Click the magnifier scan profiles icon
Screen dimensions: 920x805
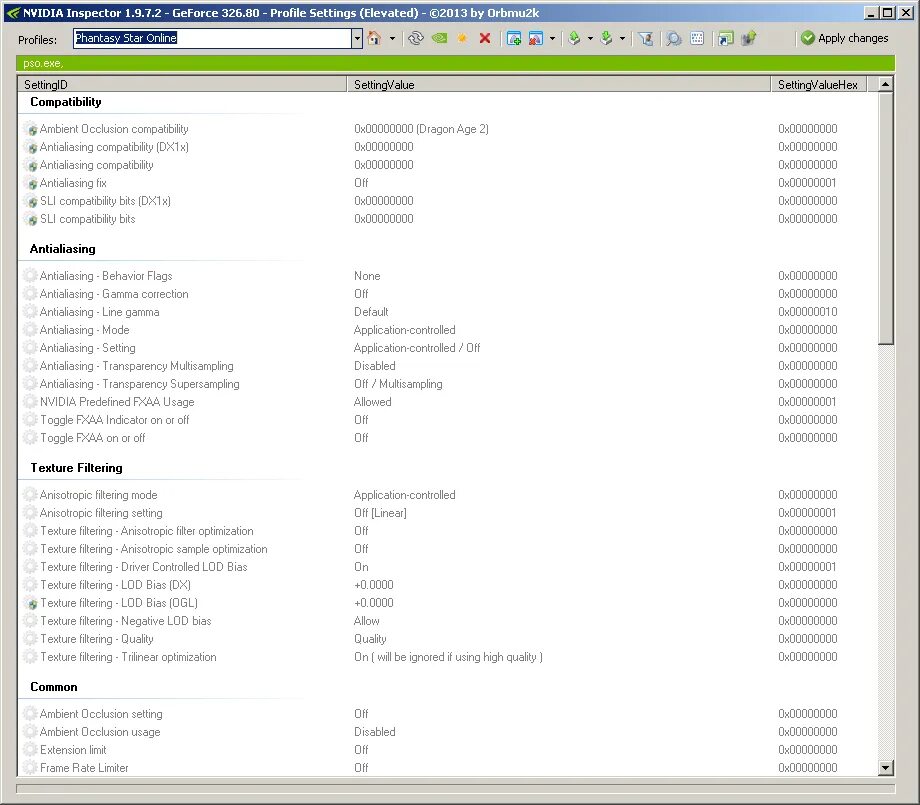click(x=674, y=39)
